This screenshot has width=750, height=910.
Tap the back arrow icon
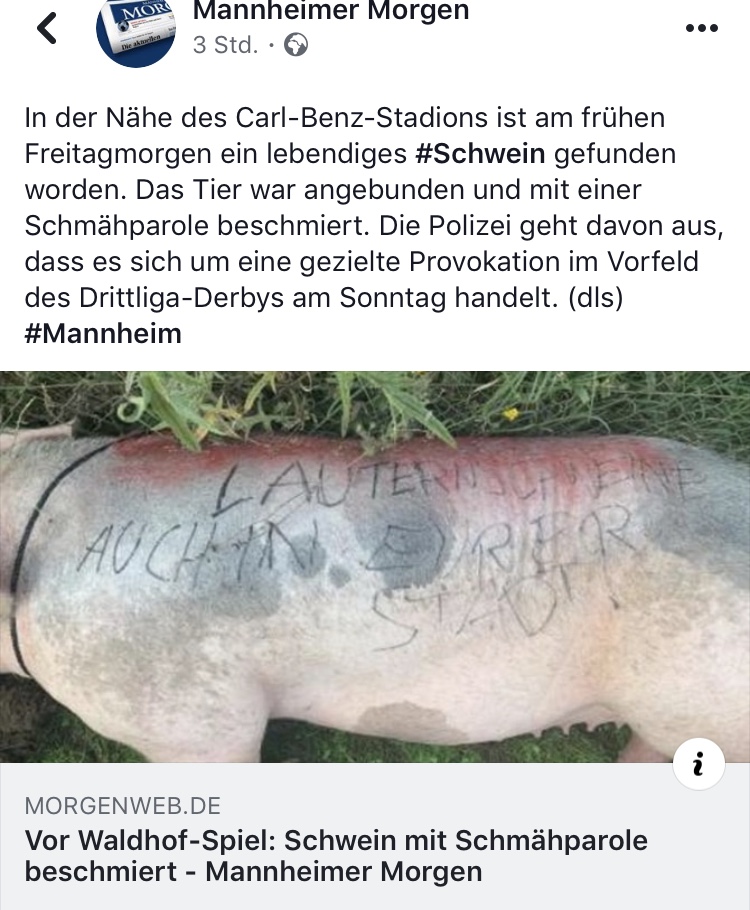[47, 28]
